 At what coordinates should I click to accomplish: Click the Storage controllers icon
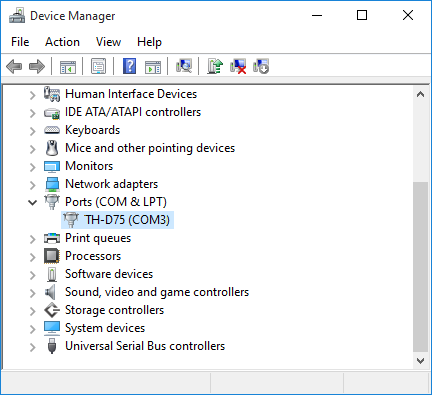pos(52,310)
